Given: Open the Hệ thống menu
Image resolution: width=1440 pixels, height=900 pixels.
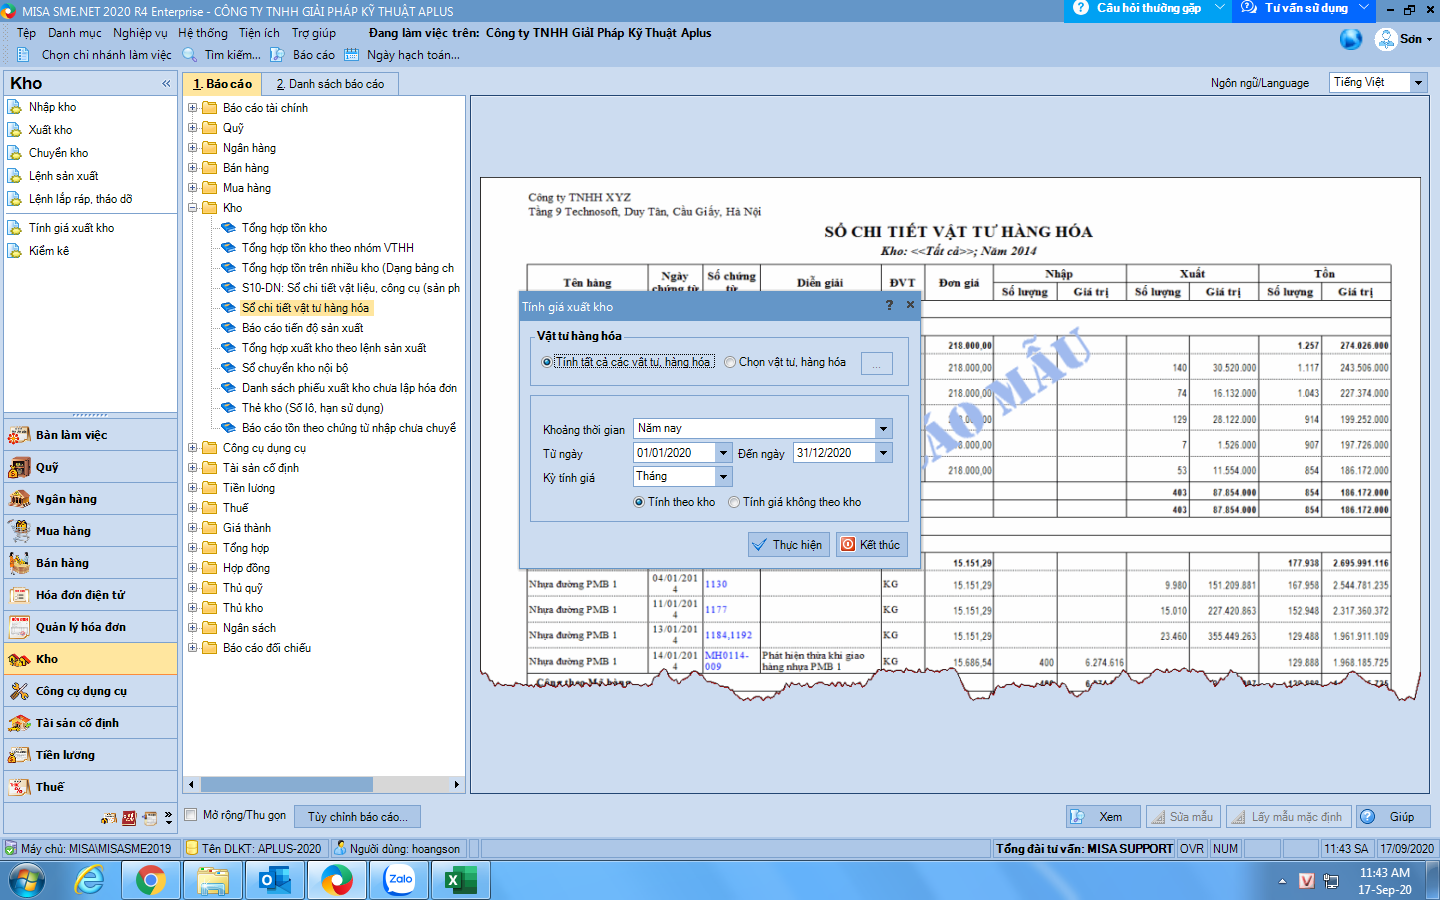Looking at the screenshot, I should pos(203,33).
